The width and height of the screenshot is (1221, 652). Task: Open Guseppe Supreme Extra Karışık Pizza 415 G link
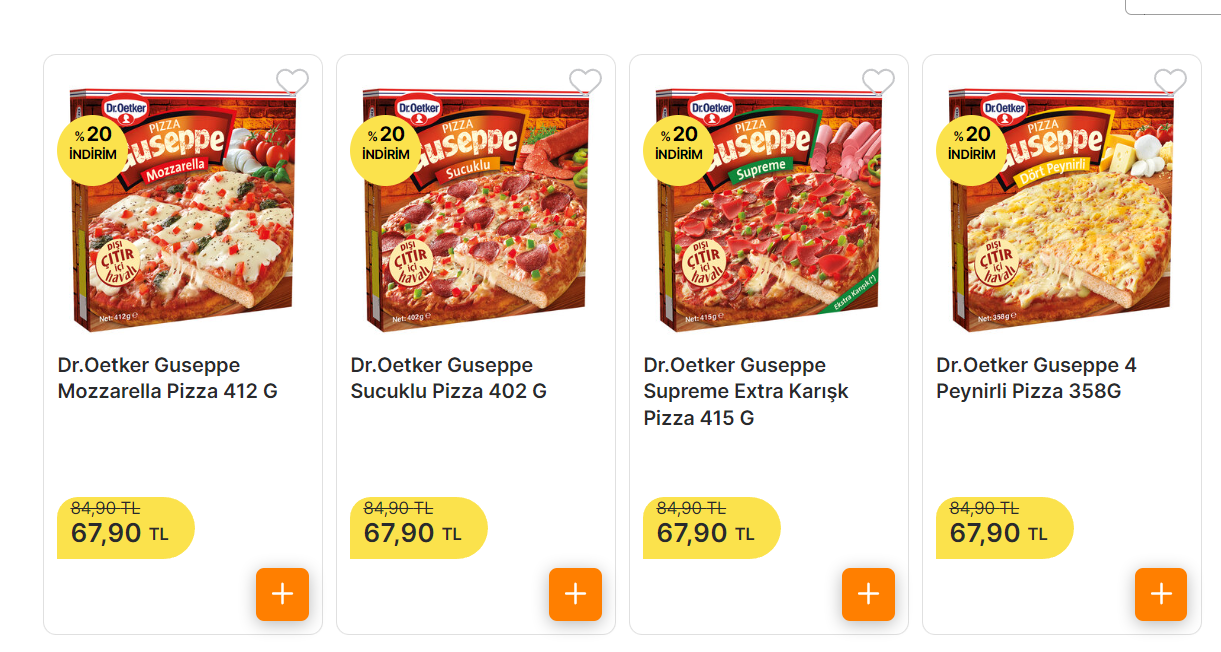click(745, 391)
